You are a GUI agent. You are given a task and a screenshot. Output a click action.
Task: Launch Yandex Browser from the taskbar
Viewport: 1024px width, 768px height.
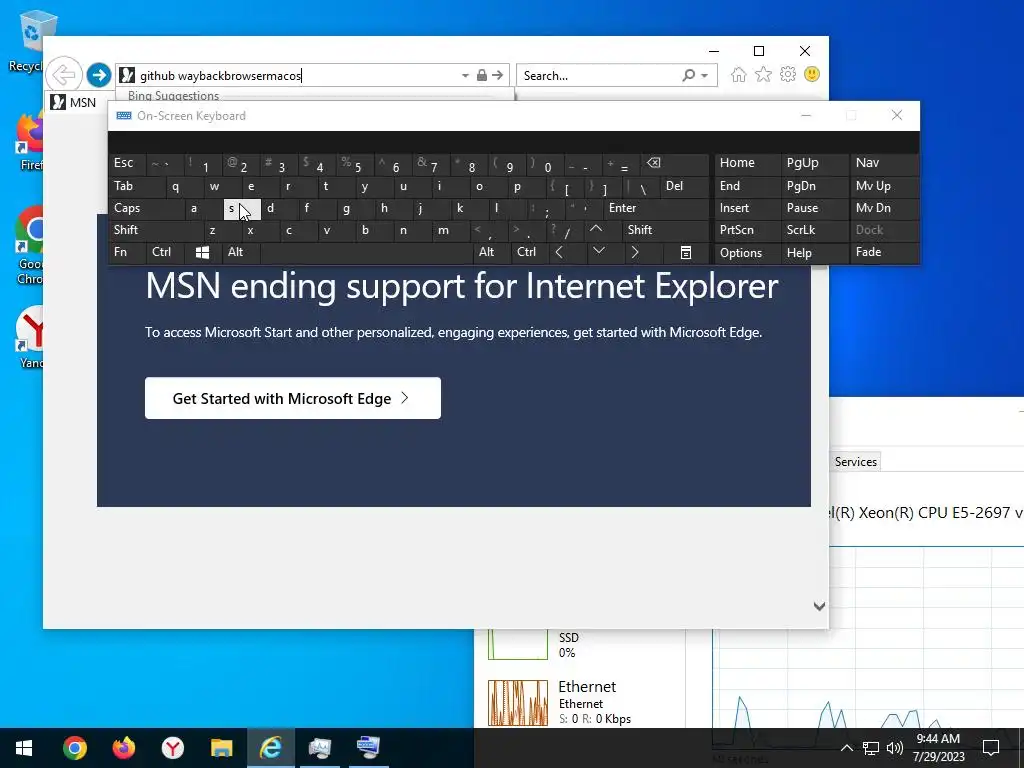172,748
